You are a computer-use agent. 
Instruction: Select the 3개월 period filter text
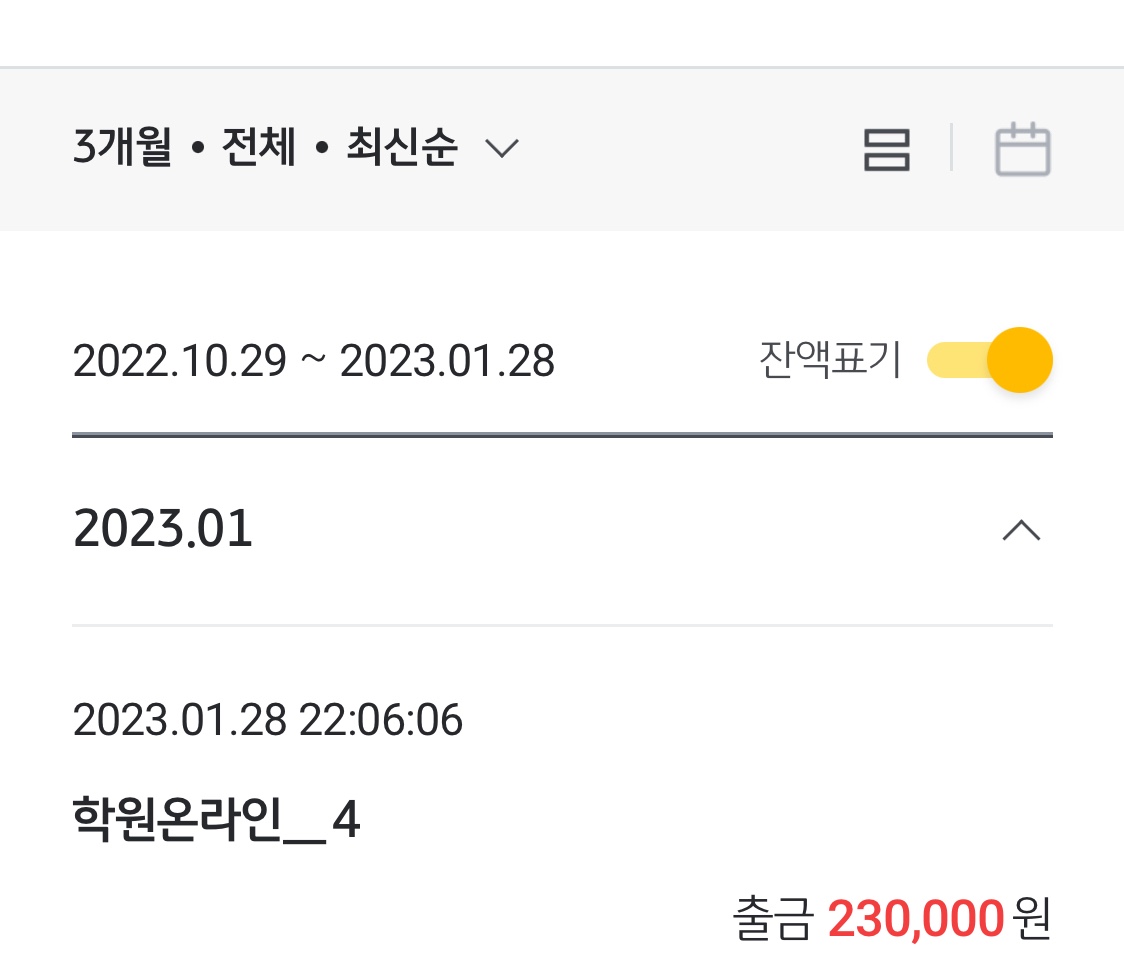click(x=122, y=149)
